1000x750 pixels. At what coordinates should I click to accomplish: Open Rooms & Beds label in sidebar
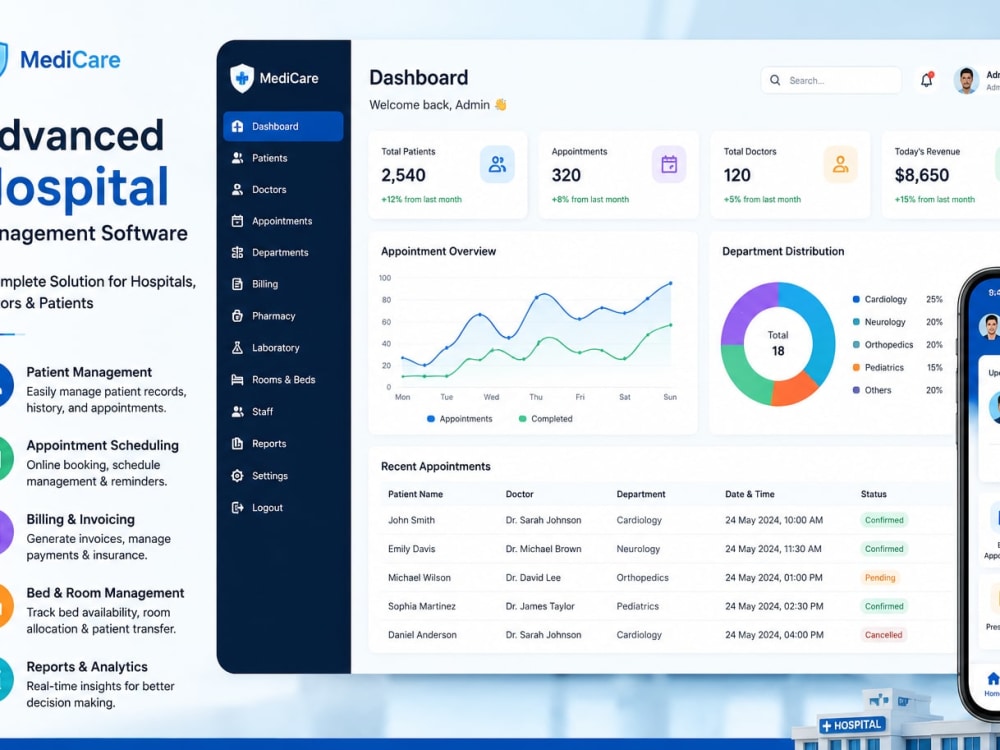(284, 380)
